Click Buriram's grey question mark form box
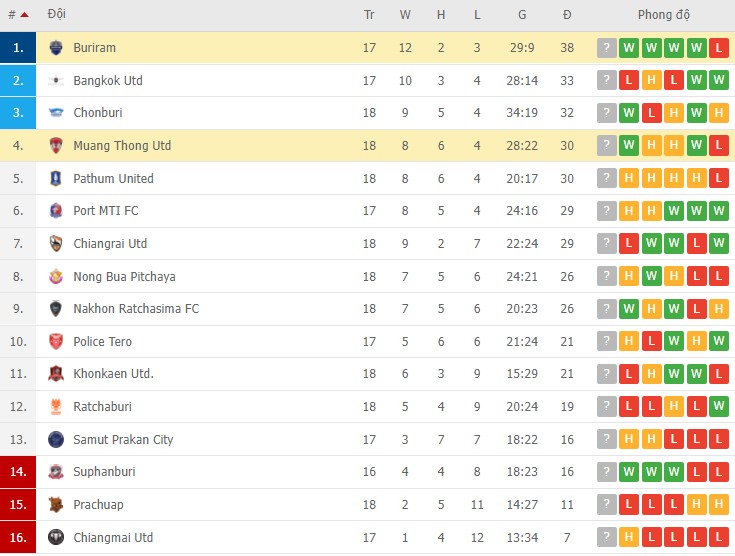The image size is (735, 556). coord(606,48)
